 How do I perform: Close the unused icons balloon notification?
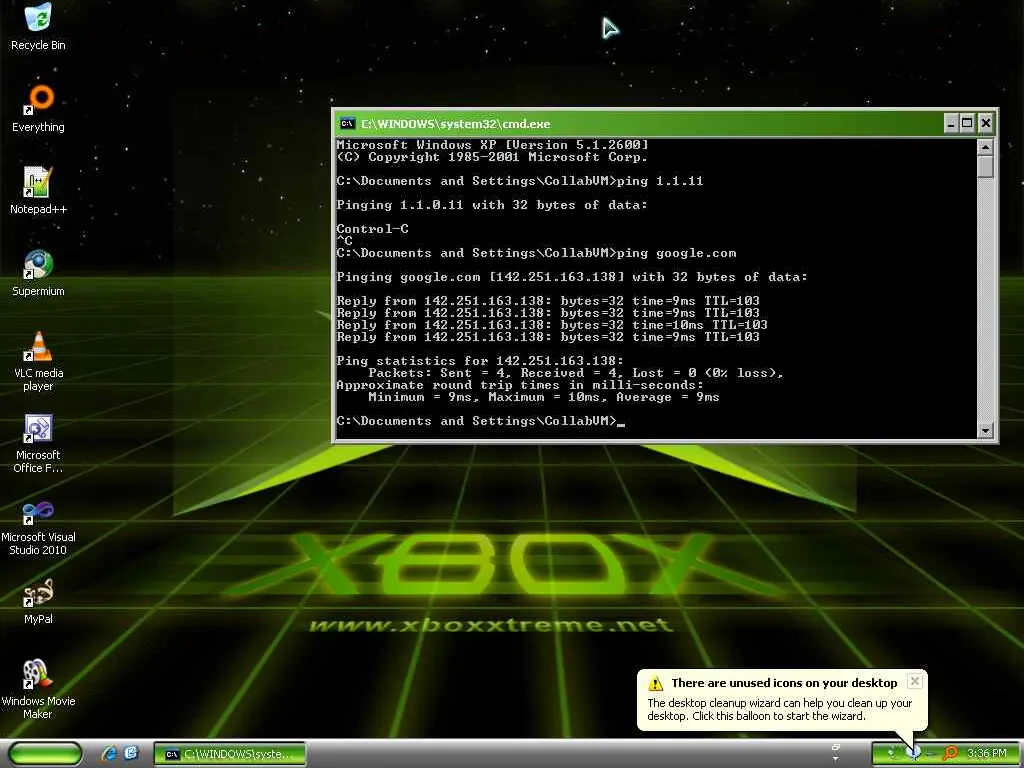click(x=915, y=681)
